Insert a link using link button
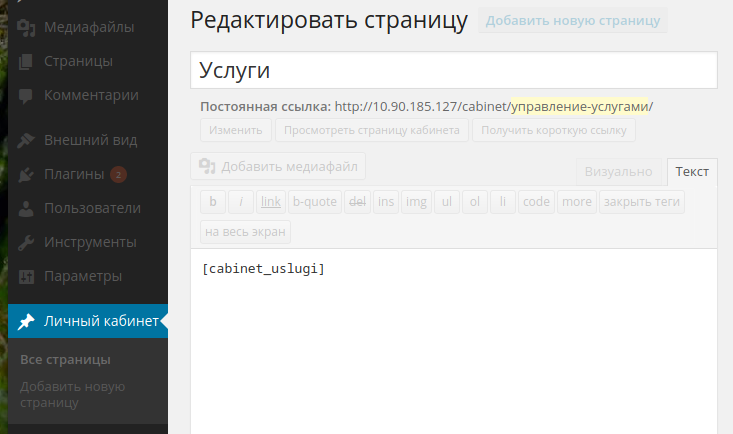This screenshot has width=733, height=434. coord(271,202)
